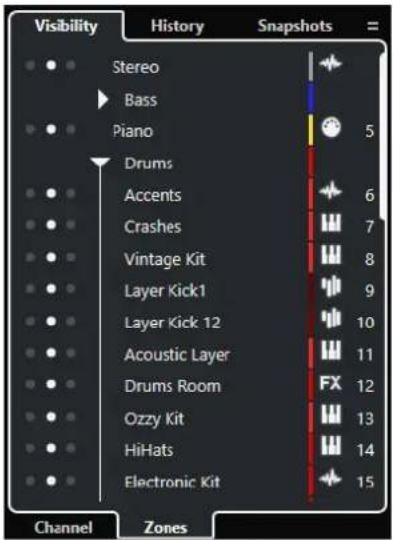Toggle visibility dot for Layer Kick1

coord(51,289)
